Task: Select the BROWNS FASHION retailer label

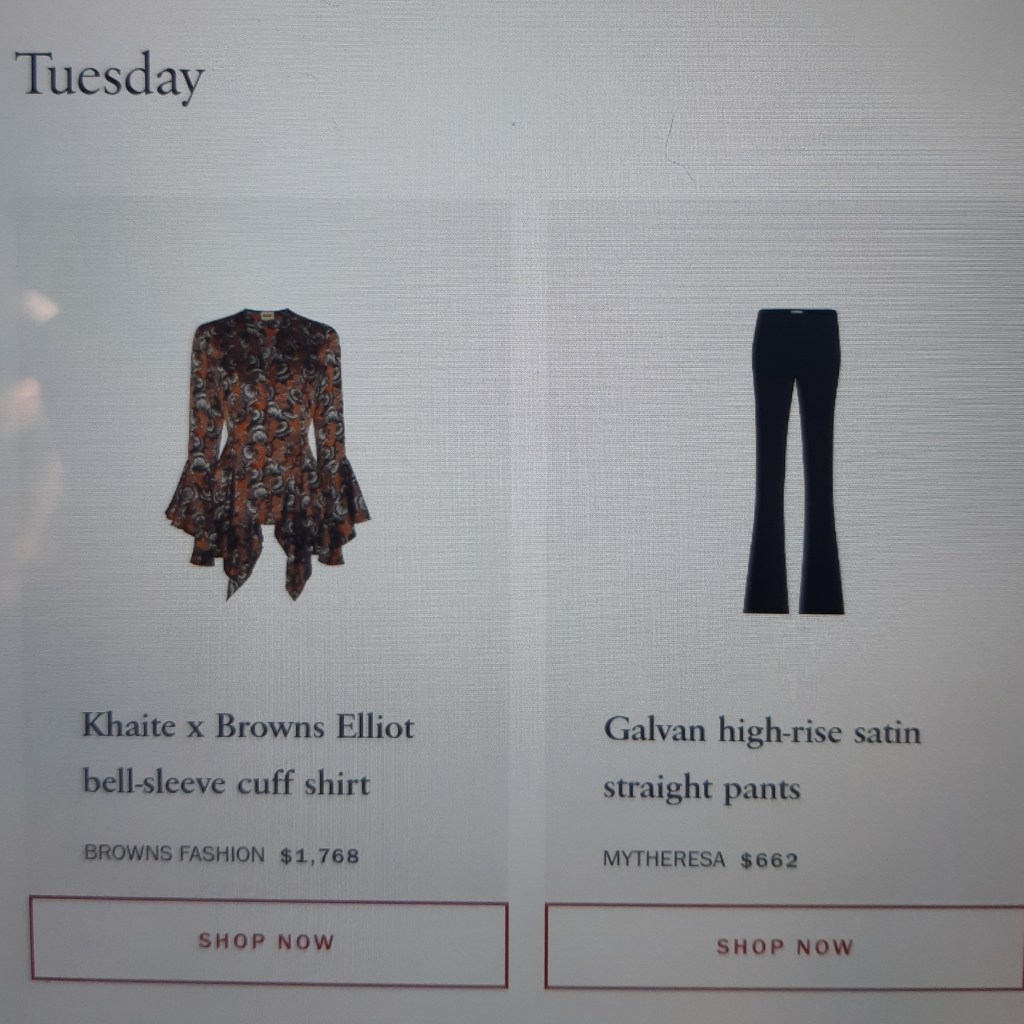Action: 174,854
